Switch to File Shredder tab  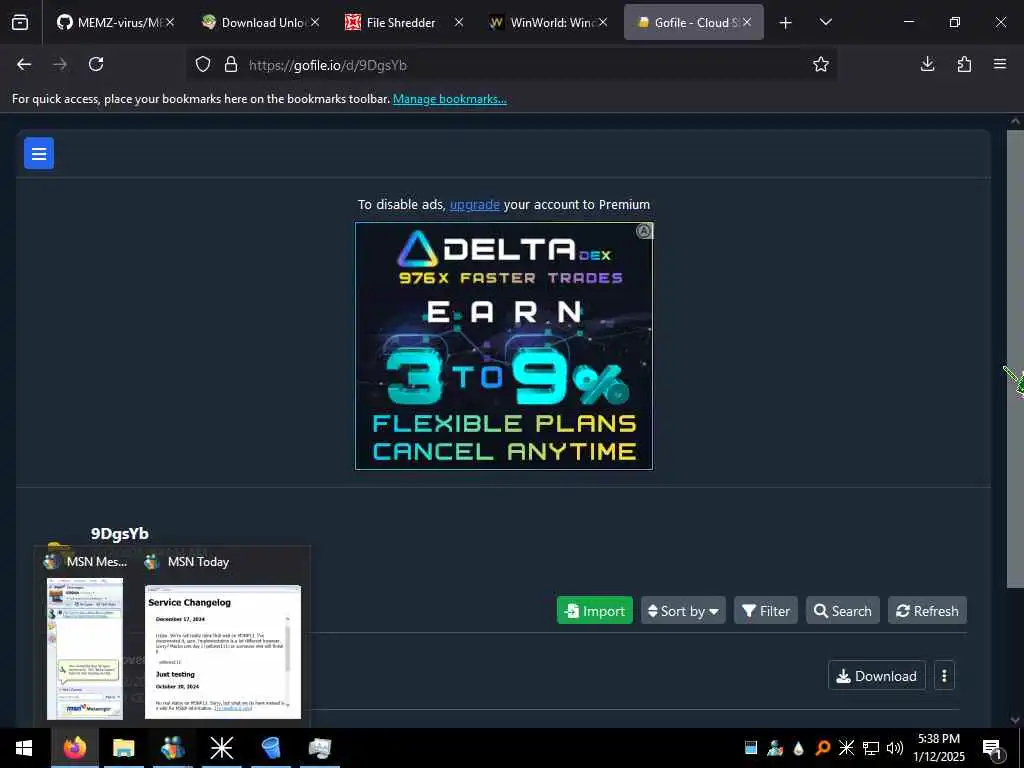400,22
